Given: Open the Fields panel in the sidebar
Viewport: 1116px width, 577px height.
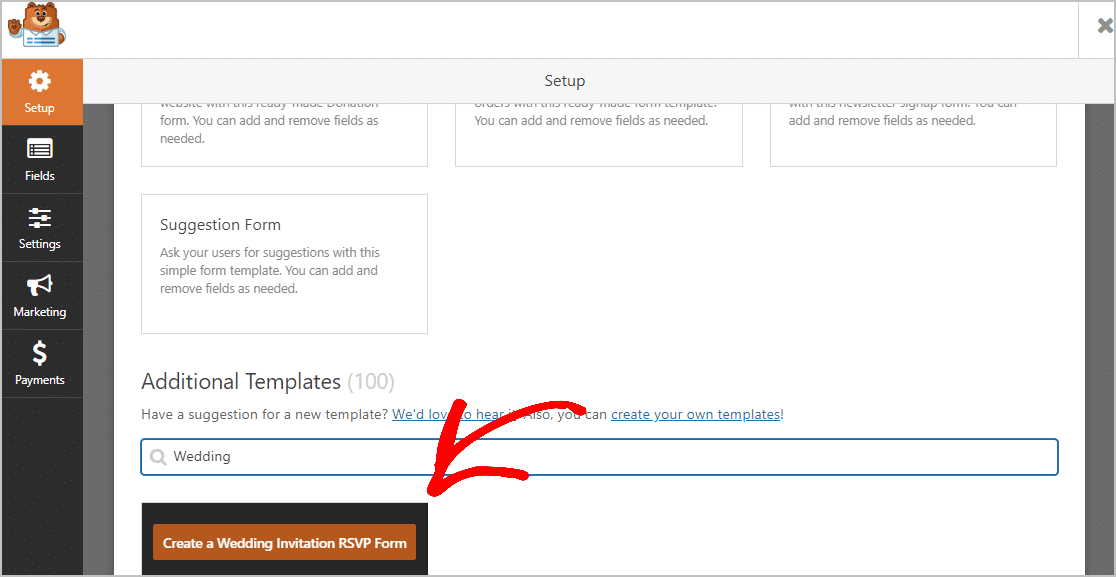Looking at the screenshot, I should click(42, 159).
